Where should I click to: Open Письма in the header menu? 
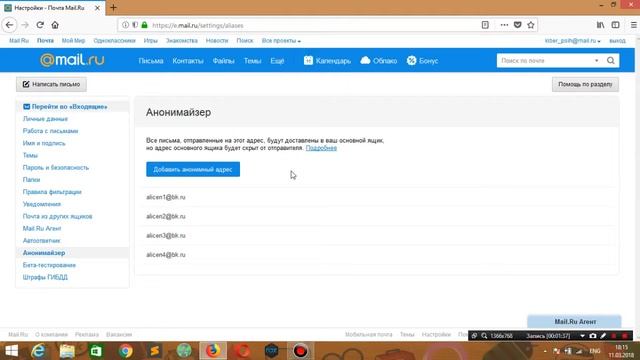[x=151, y=61]
